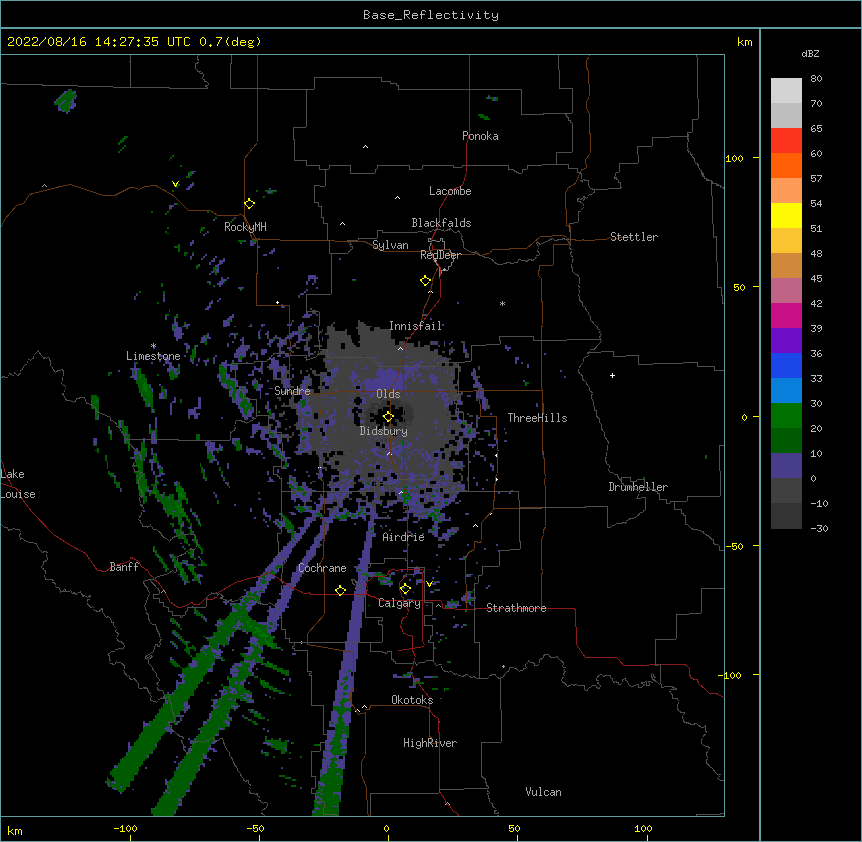Image resolution: width=862 pixels, height=842 pixels.
Task: Click the RedDeer city label
Action: click(440, 255)
